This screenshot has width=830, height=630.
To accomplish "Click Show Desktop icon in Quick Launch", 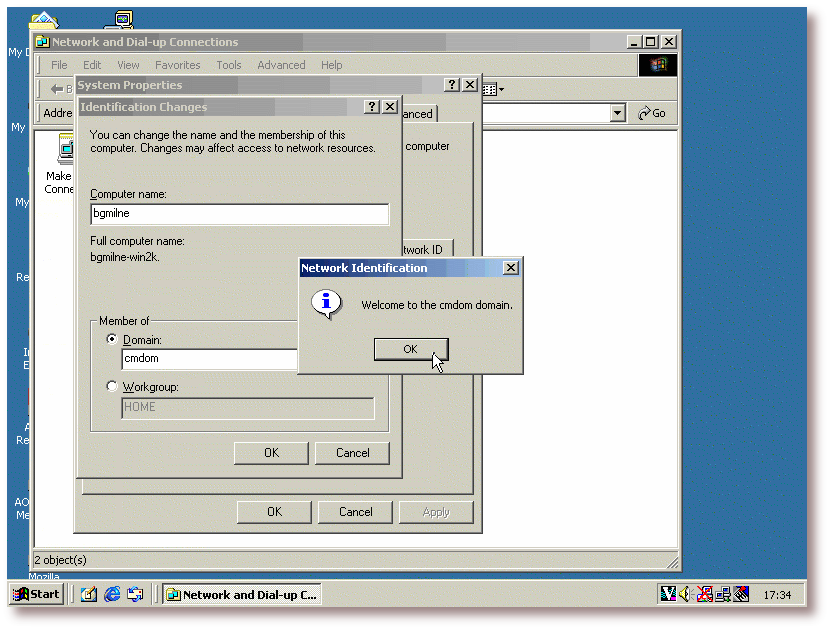I will point(89,594).
